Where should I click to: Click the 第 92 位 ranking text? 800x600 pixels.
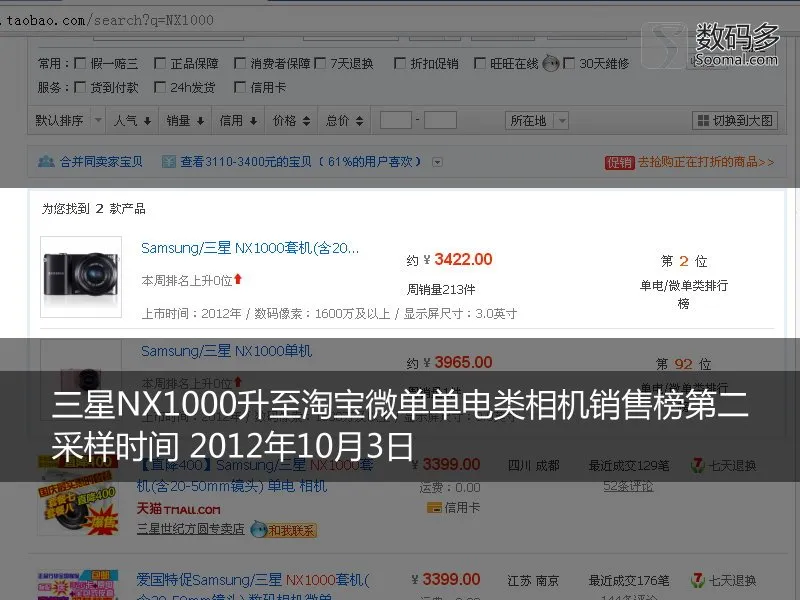tap(684, 364)
